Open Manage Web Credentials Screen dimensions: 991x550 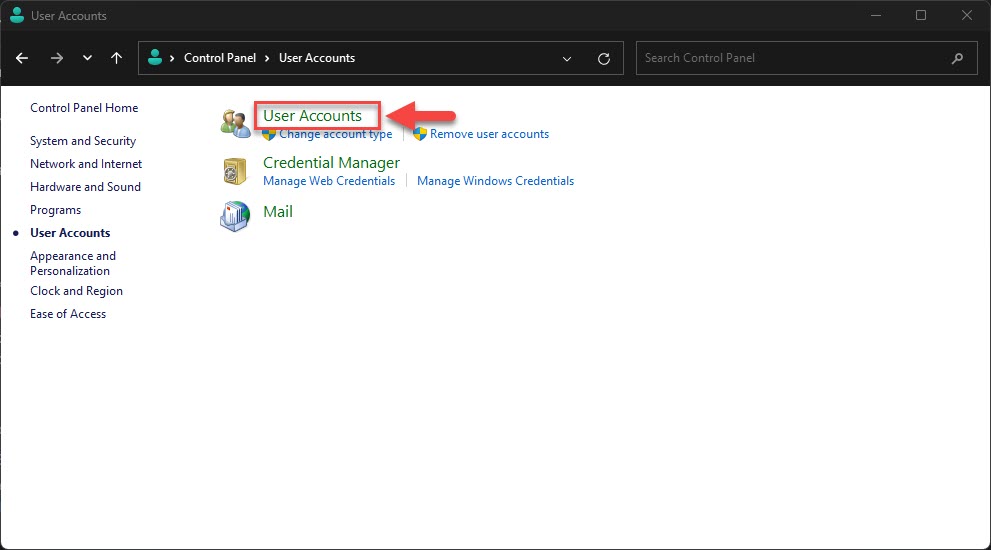pyautogui.click(x=329, y=181)
